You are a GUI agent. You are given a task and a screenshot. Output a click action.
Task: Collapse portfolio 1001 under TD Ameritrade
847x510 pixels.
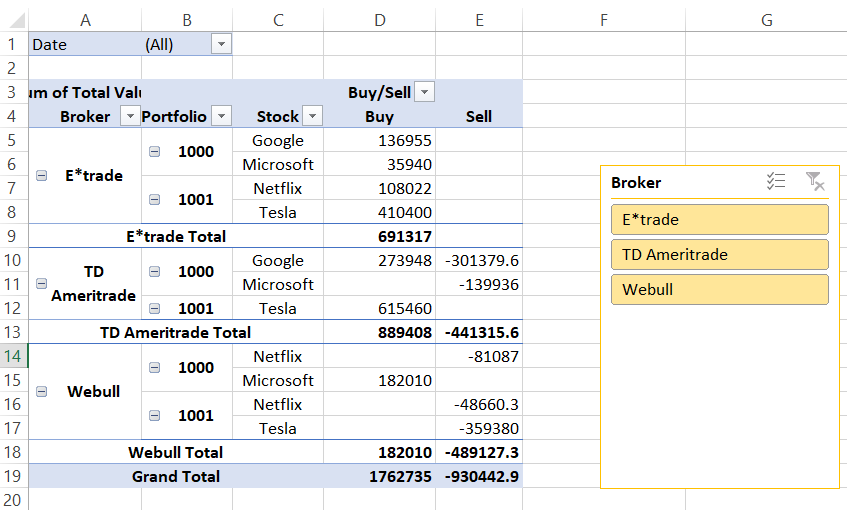click(x=155, y=308)
